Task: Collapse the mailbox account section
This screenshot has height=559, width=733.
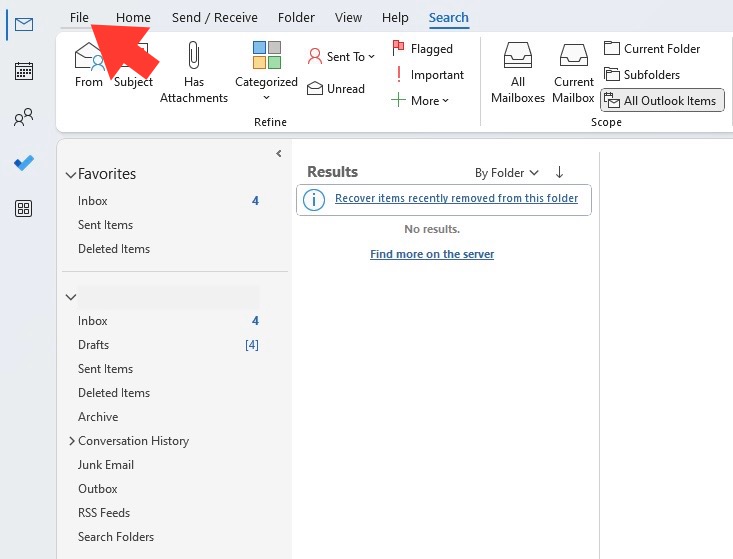Action: (71, 297)
